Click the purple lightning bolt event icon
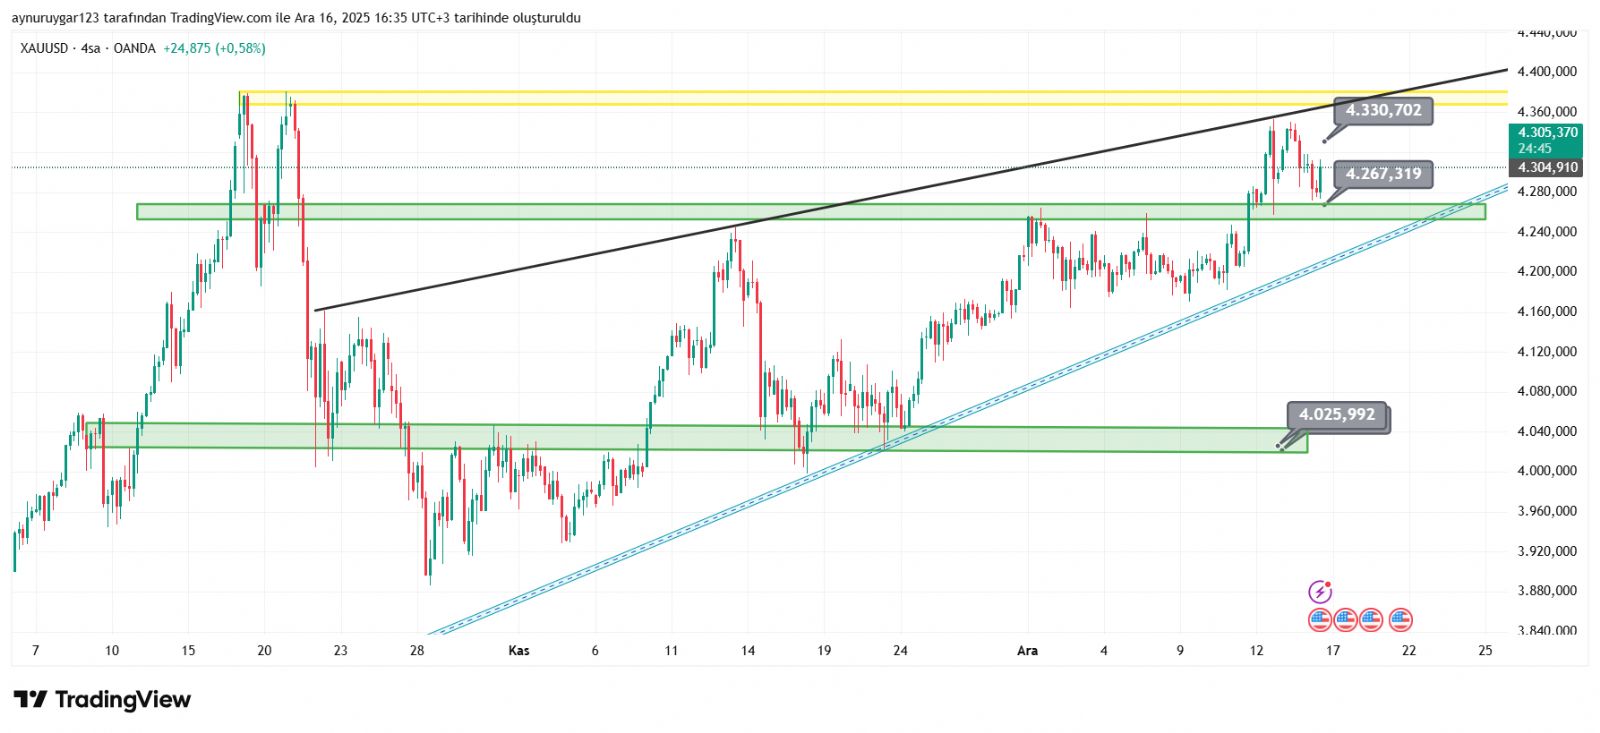 point(1320,591)
